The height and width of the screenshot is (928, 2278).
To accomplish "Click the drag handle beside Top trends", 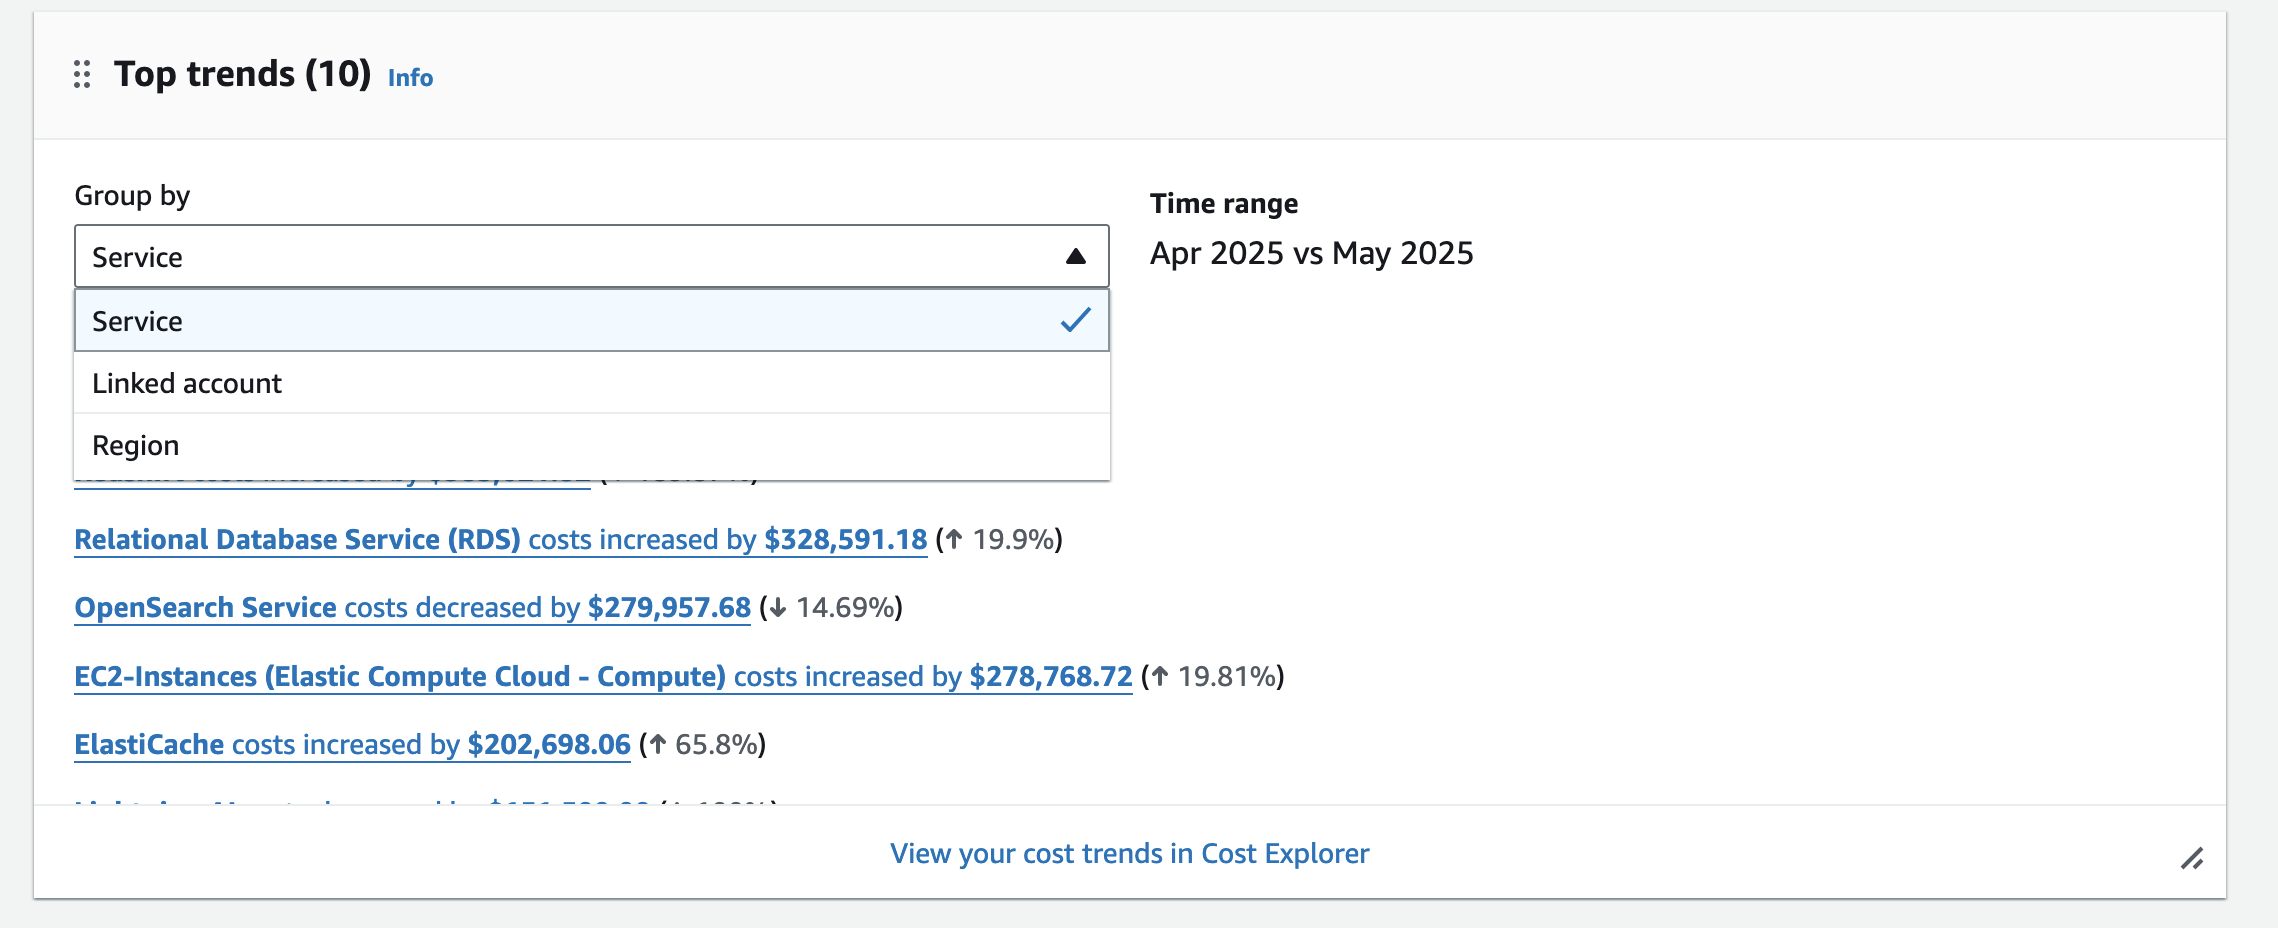I will pos(82,74).
